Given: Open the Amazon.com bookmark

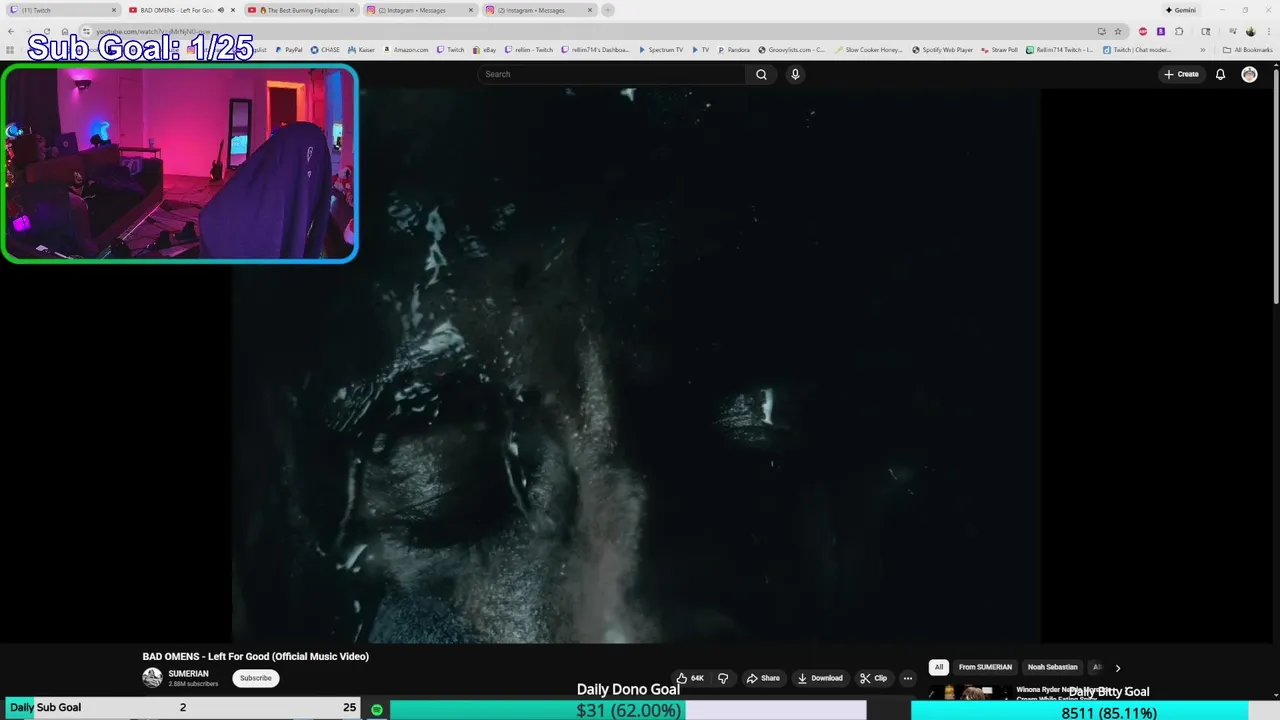Looking at the screenshot, I should tap(406, 49).
